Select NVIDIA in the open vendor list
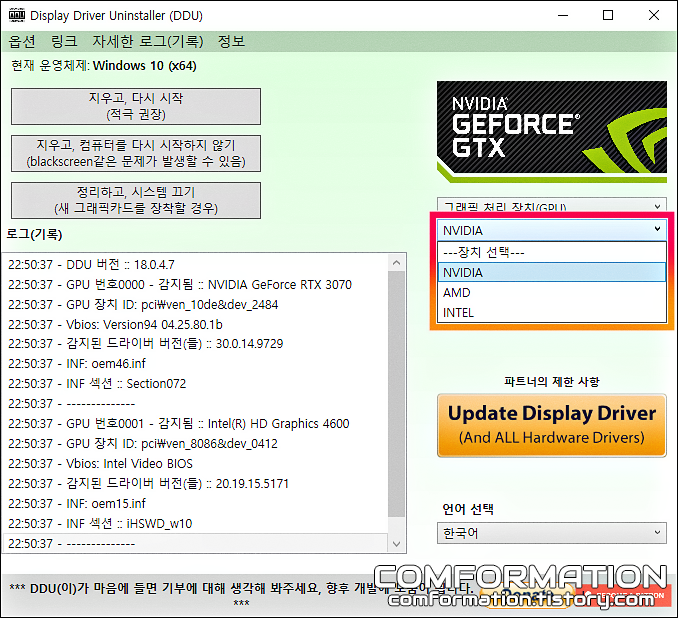The width and height of the screenshot is (678, 618). point(552,272)
